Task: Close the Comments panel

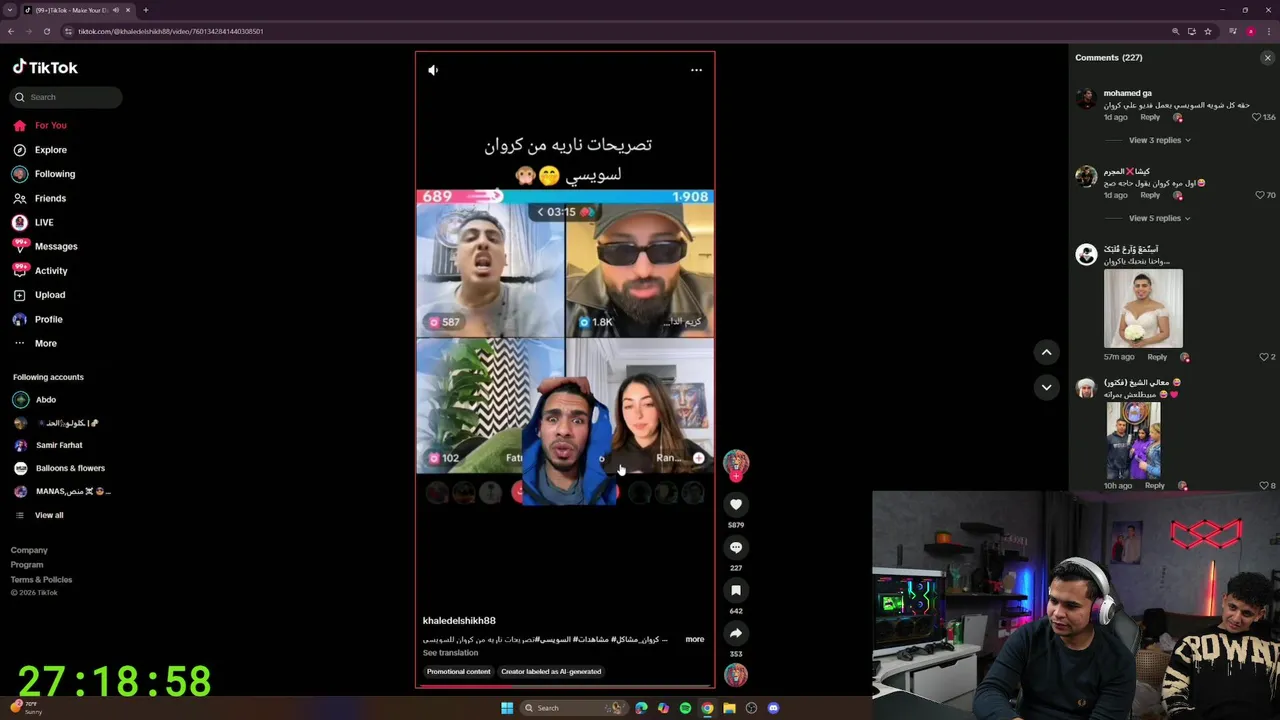Action: click(1267, 58)
